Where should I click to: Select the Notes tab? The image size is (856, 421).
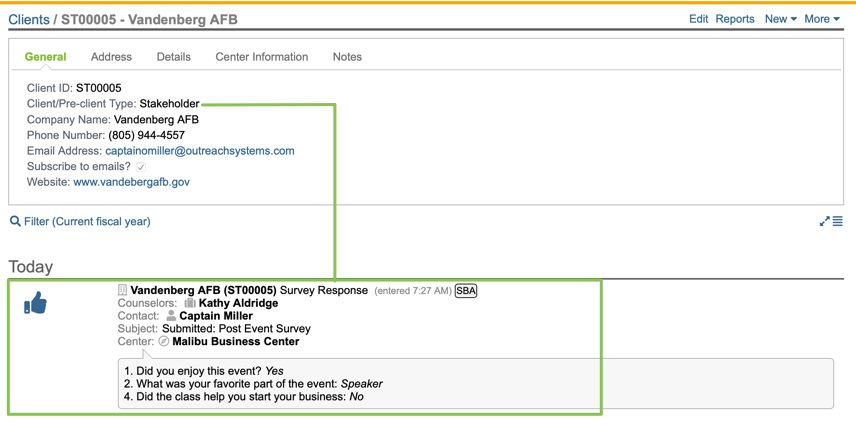(347, 57)
